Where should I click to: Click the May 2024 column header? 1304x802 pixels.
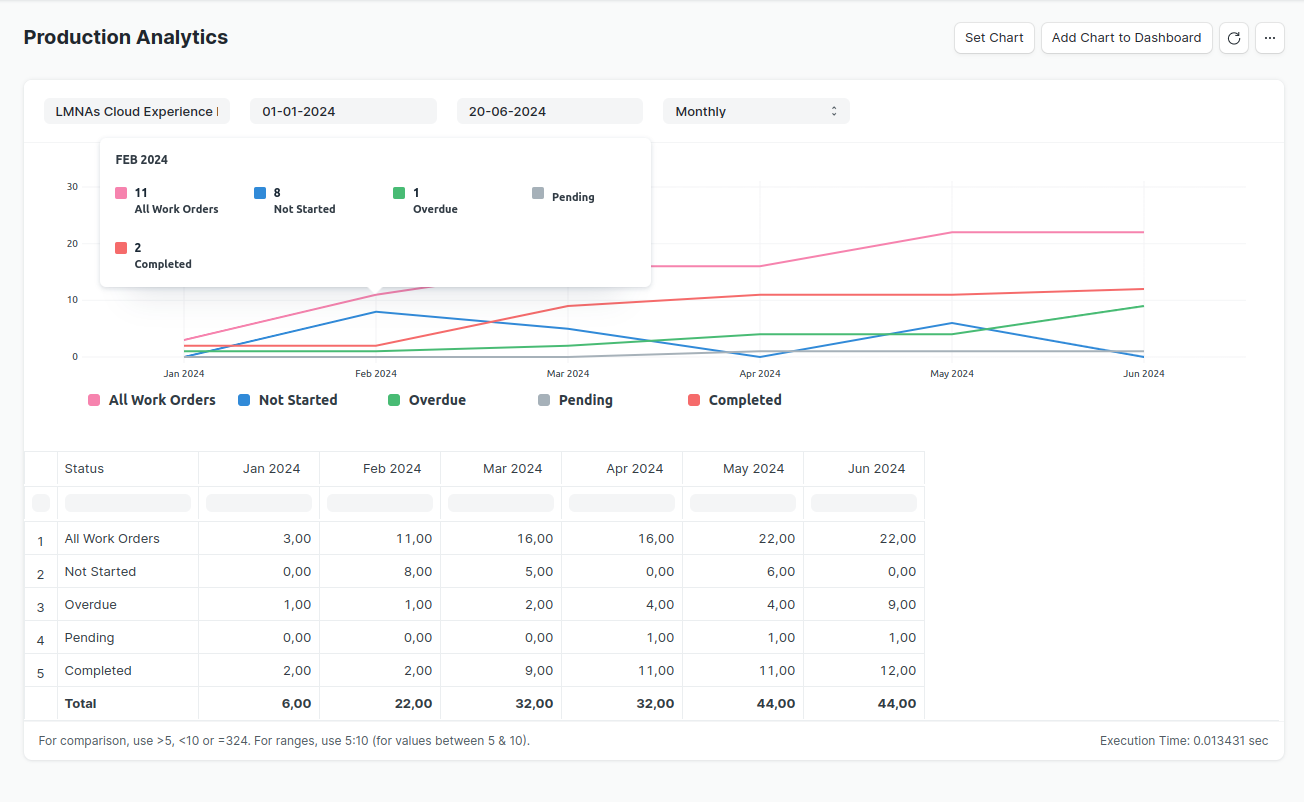743,468
